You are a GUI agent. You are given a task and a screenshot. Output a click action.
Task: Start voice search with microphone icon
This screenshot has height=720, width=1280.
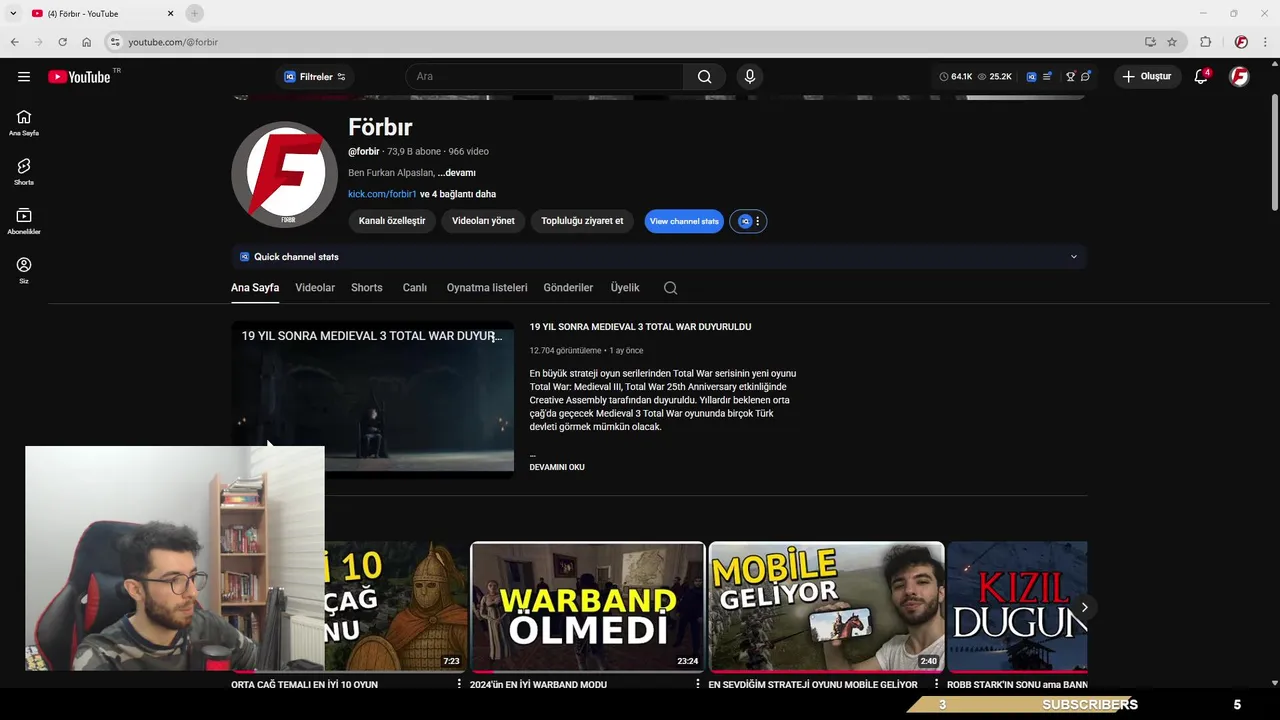749,77
